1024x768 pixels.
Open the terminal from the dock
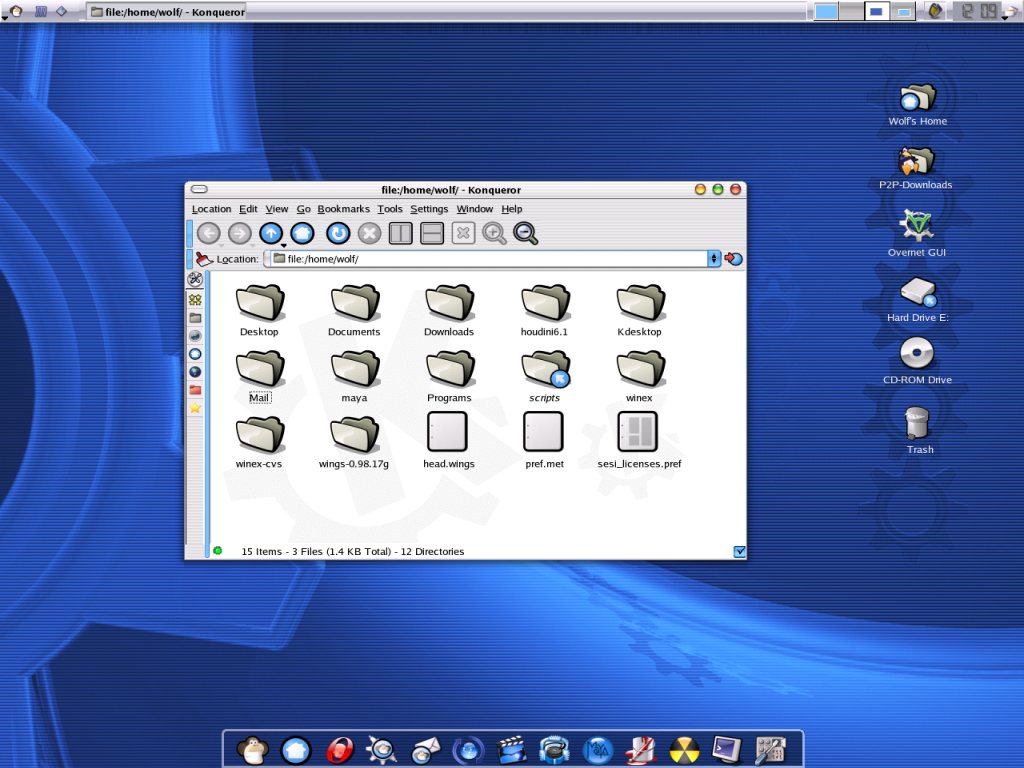727,750
